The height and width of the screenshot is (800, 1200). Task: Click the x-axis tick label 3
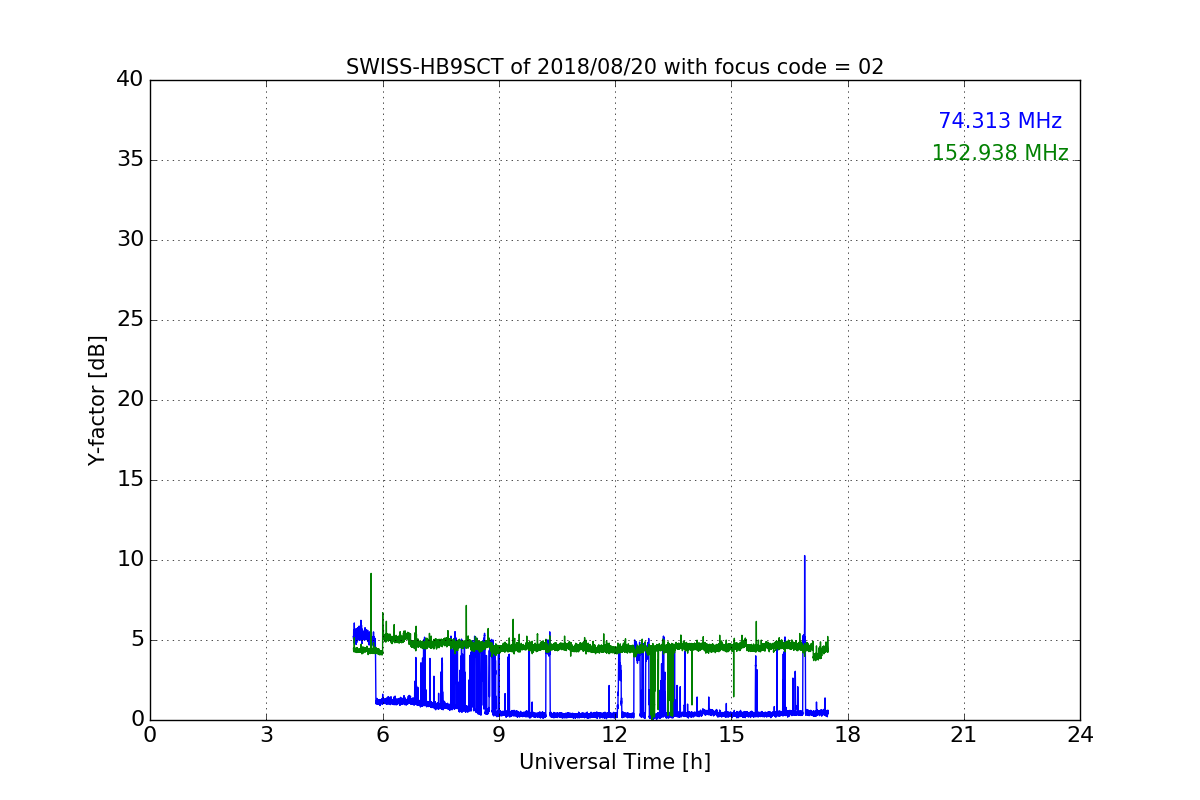pos(266,735)
